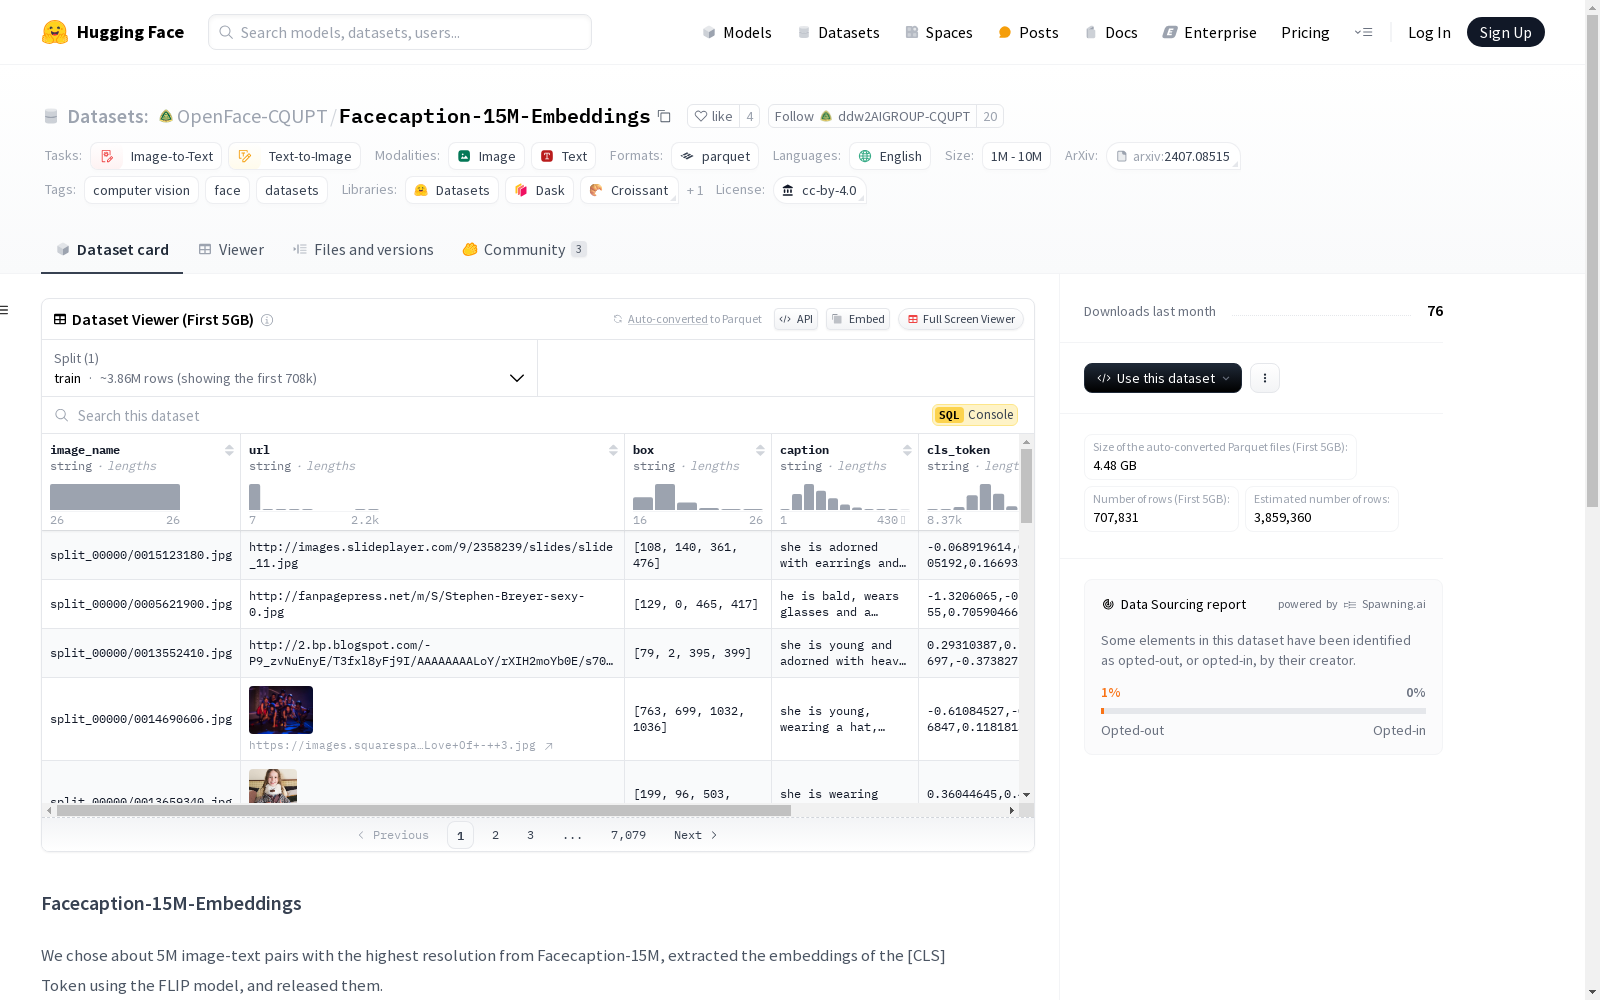1600x1000 pixels.
Task: Open Spaces in the top navigation
Action: (939, 32)
